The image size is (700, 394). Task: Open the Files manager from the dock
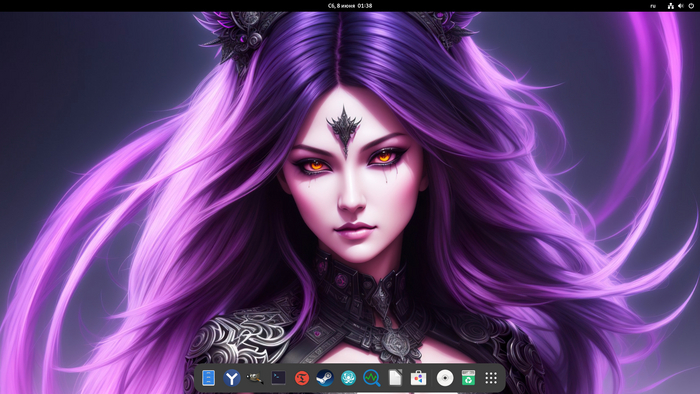(208, 378)
